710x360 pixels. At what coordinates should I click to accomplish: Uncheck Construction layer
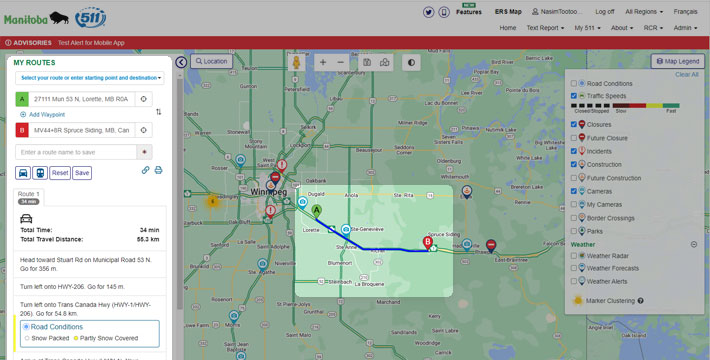point(574,164)
